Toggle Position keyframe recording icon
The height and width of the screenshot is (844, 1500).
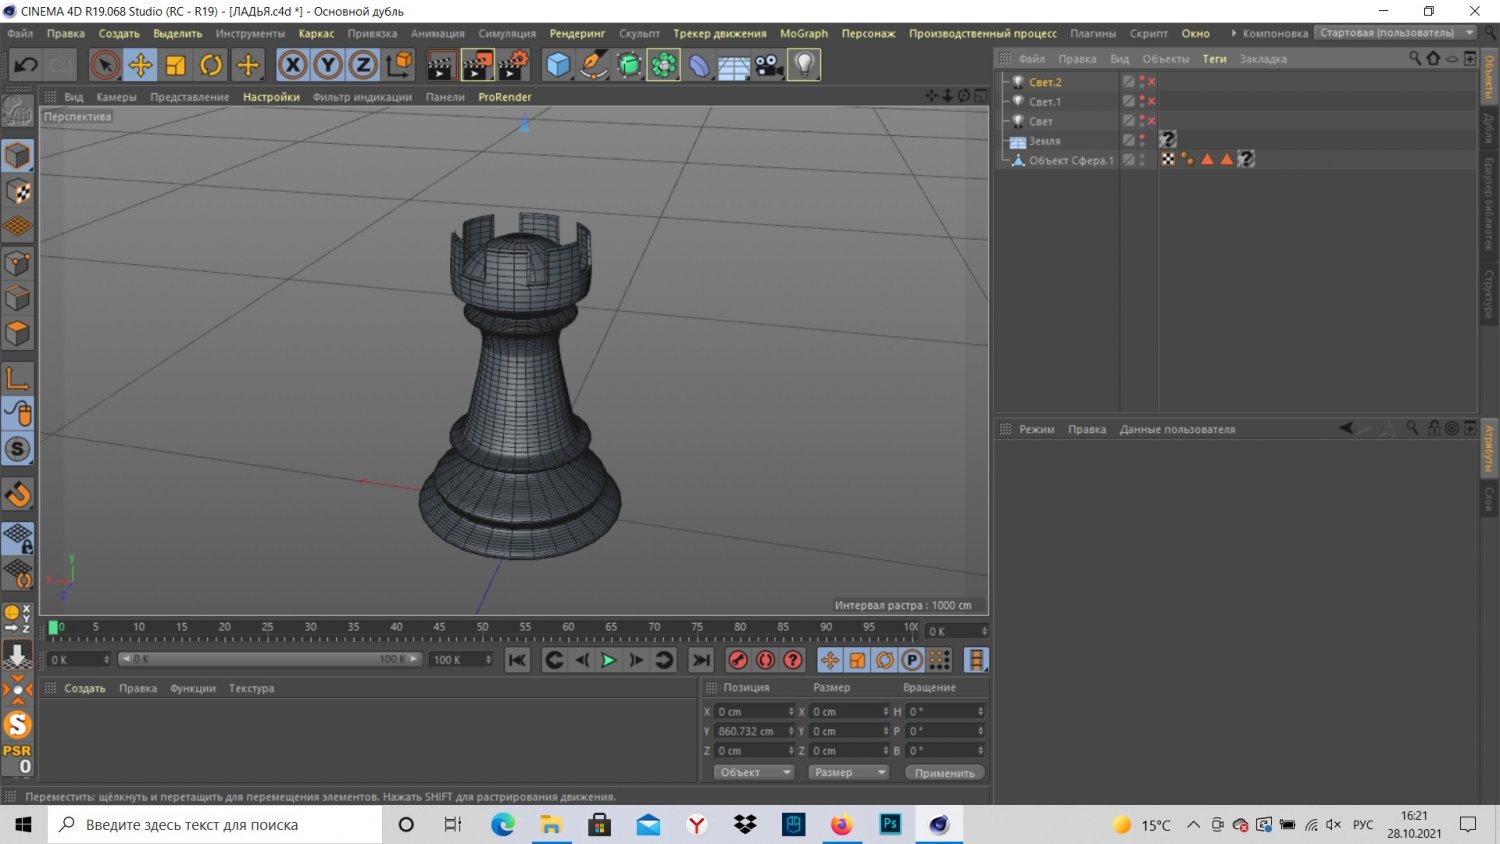click(830, 660)
